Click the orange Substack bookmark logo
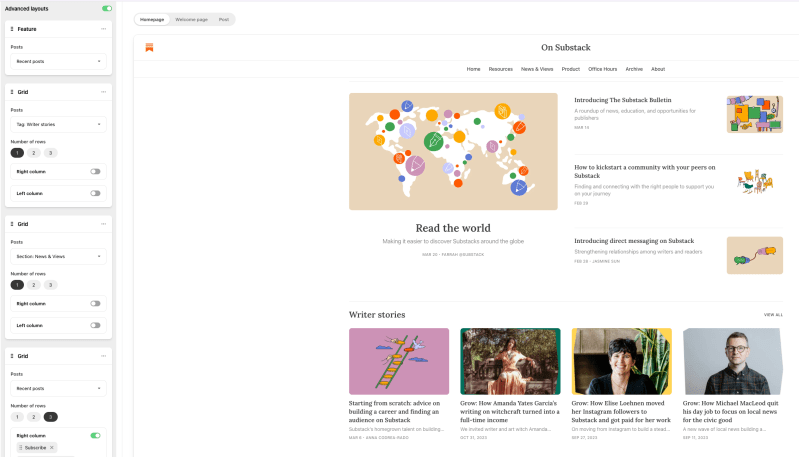Screen dimensions: 799x457 (x=149, y=47)
